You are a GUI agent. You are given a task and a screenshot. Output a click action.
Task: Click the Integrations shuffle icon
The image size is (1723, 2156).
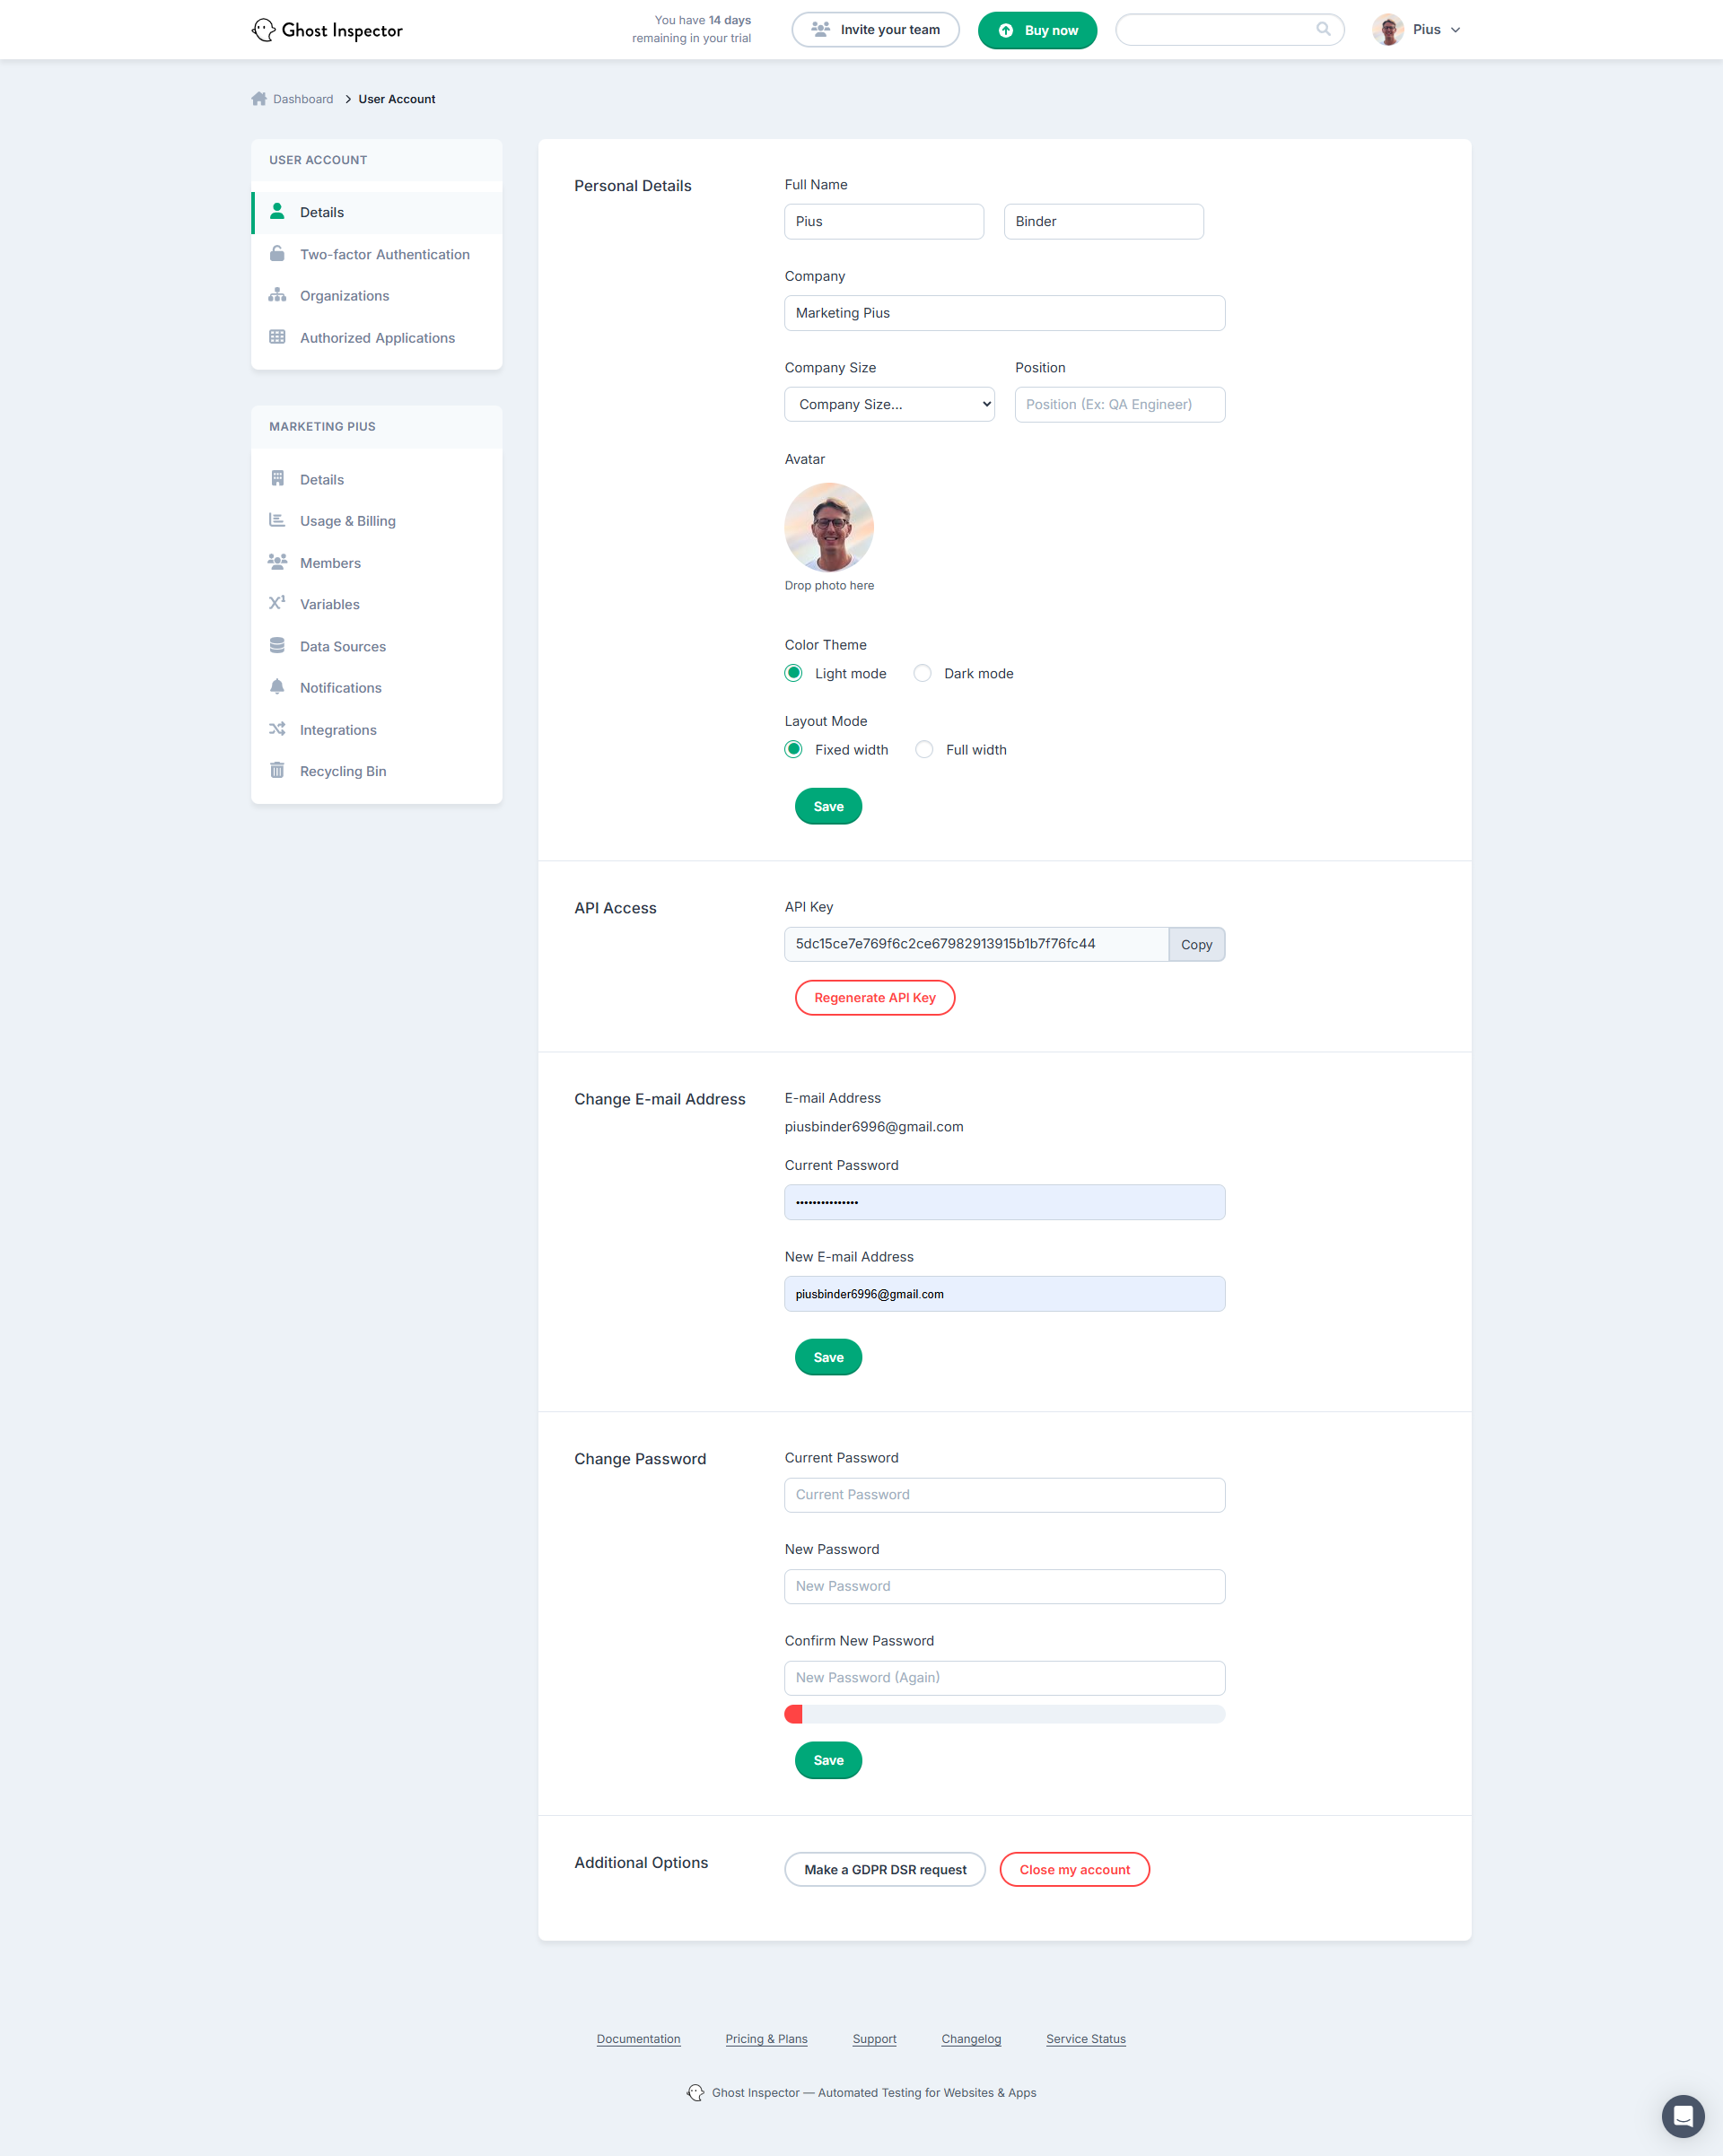[277, 729]
